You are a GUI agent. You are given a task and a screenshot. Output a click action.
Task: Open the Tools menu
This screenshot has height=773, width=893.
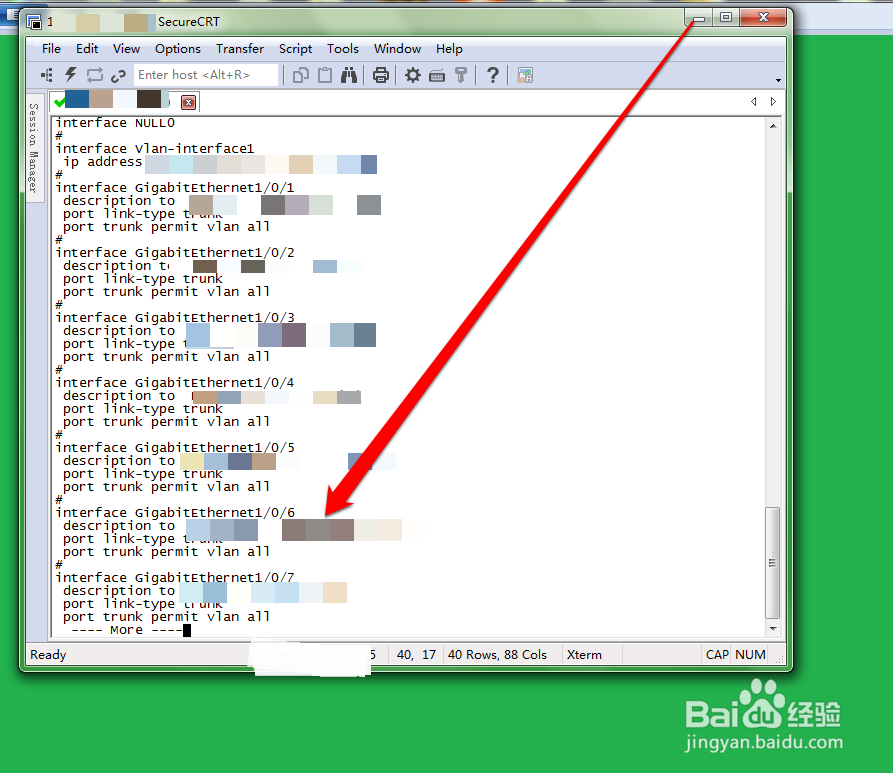click(x=342, y=49)
